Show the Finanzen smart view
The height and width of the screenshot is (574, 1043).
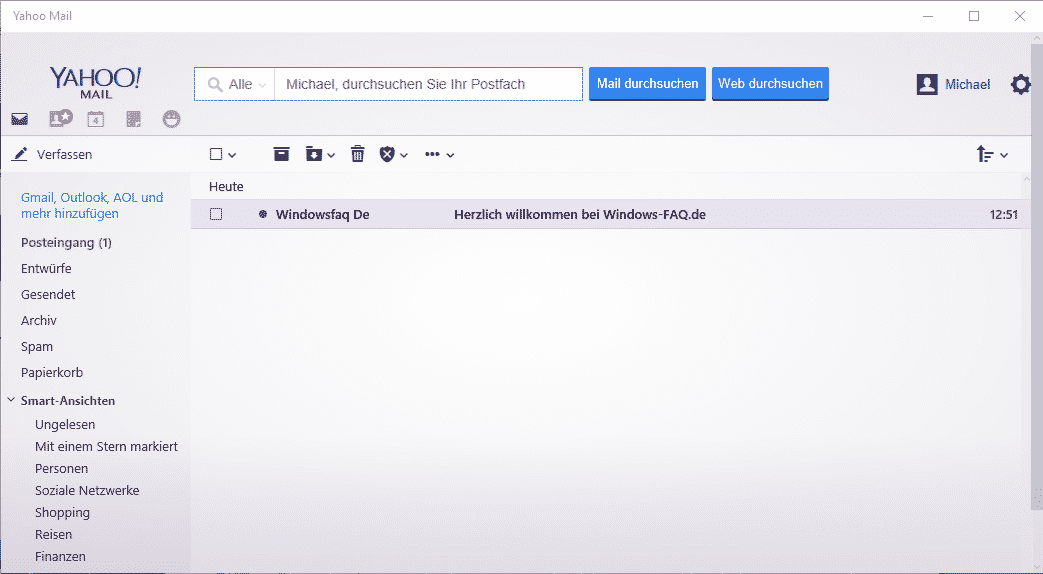[61, 556]
